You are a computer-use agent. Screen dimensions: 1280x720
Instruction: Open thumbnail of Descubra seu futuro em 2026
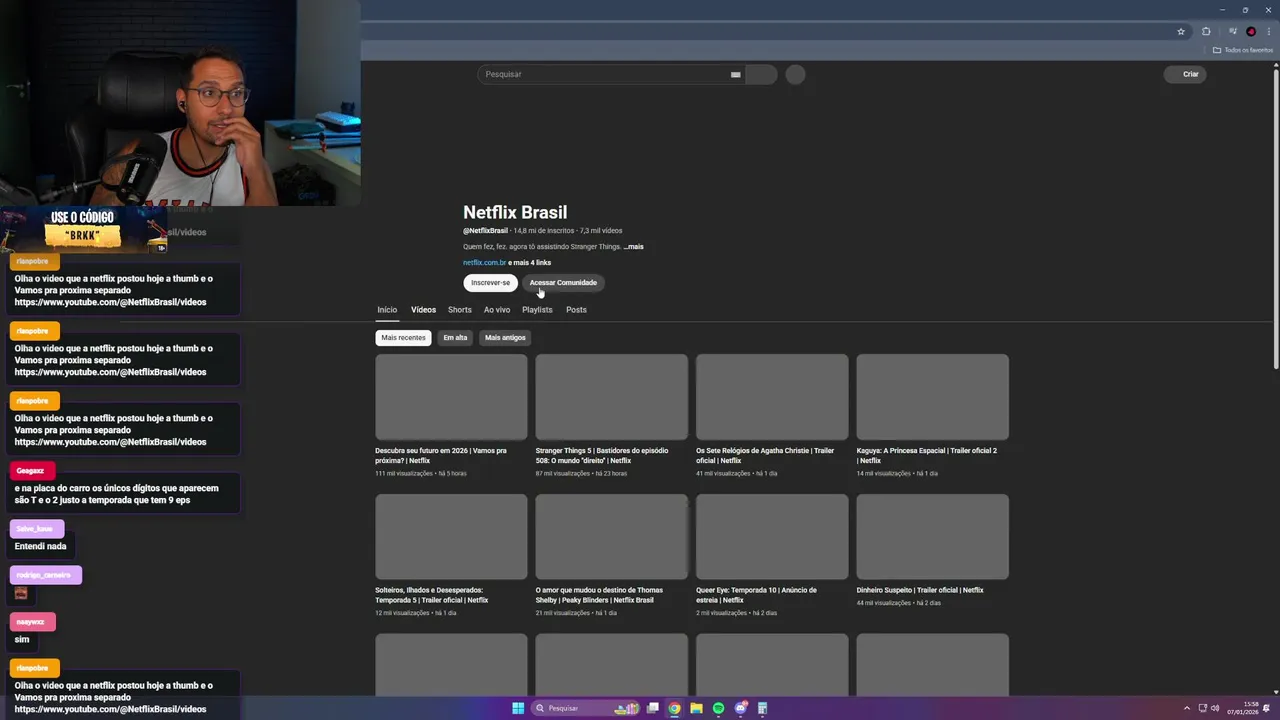click(x=451, y=397)
